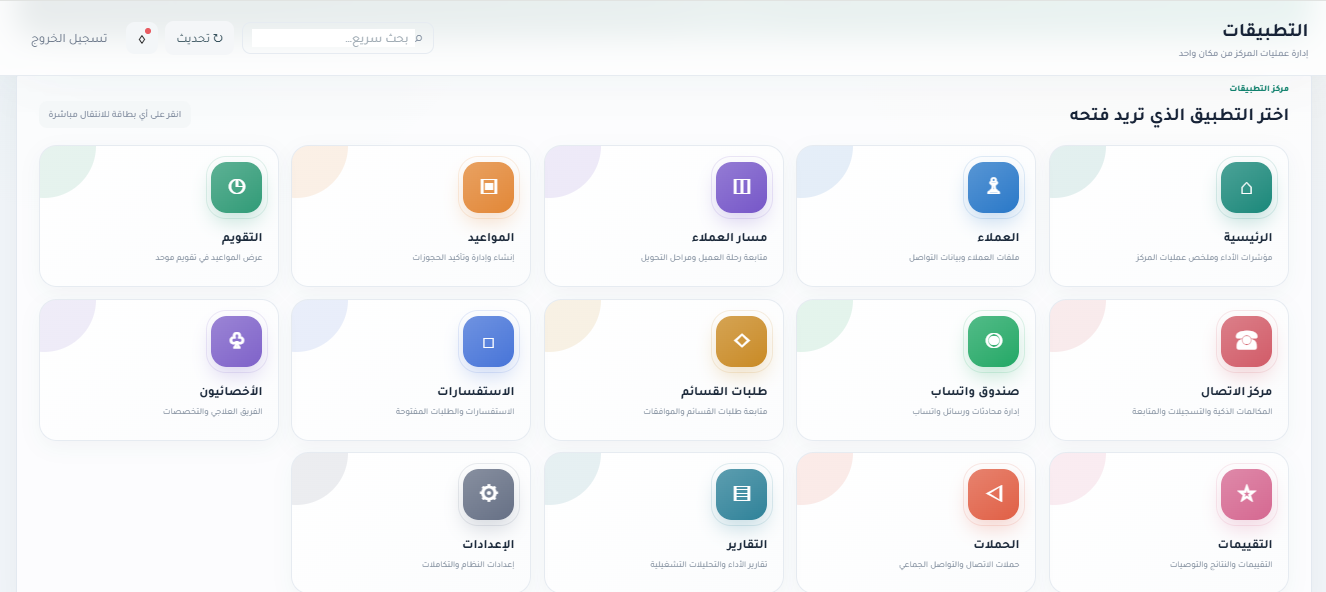
Task: Click description متابعة رحلة العميل ومراحل التحويل
Action: 704,258
